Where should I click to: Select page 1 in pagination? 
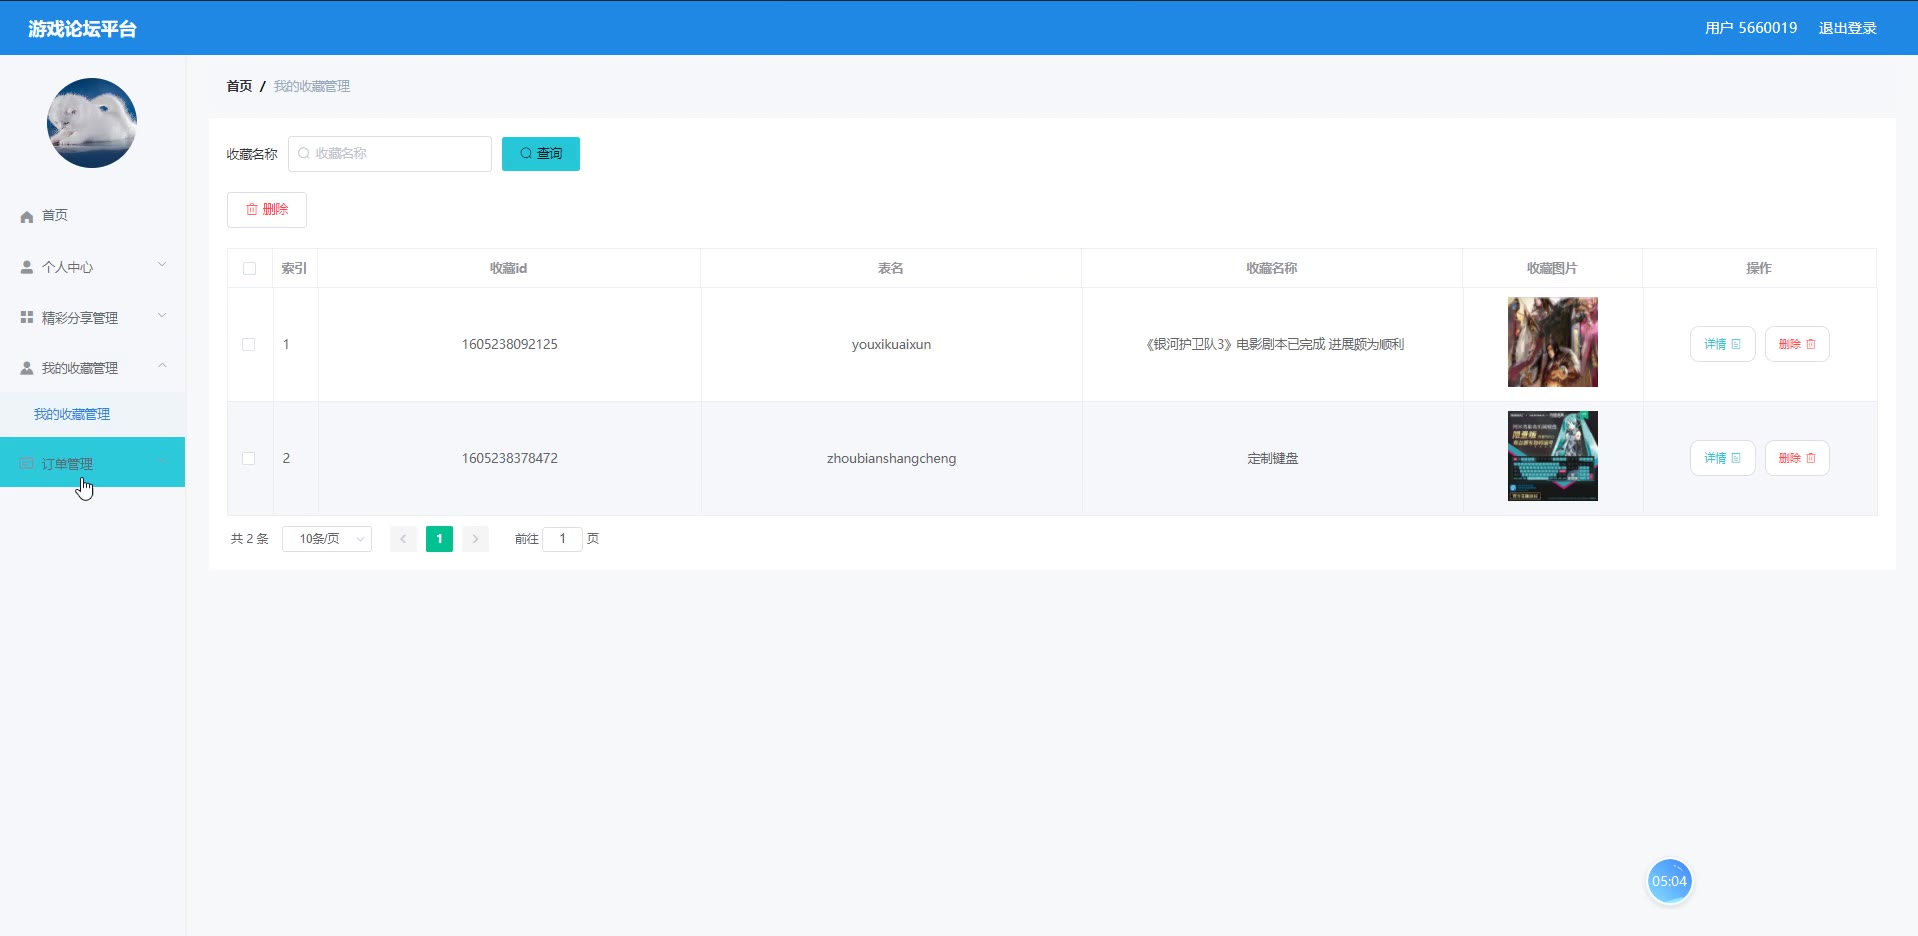[439, 539]
